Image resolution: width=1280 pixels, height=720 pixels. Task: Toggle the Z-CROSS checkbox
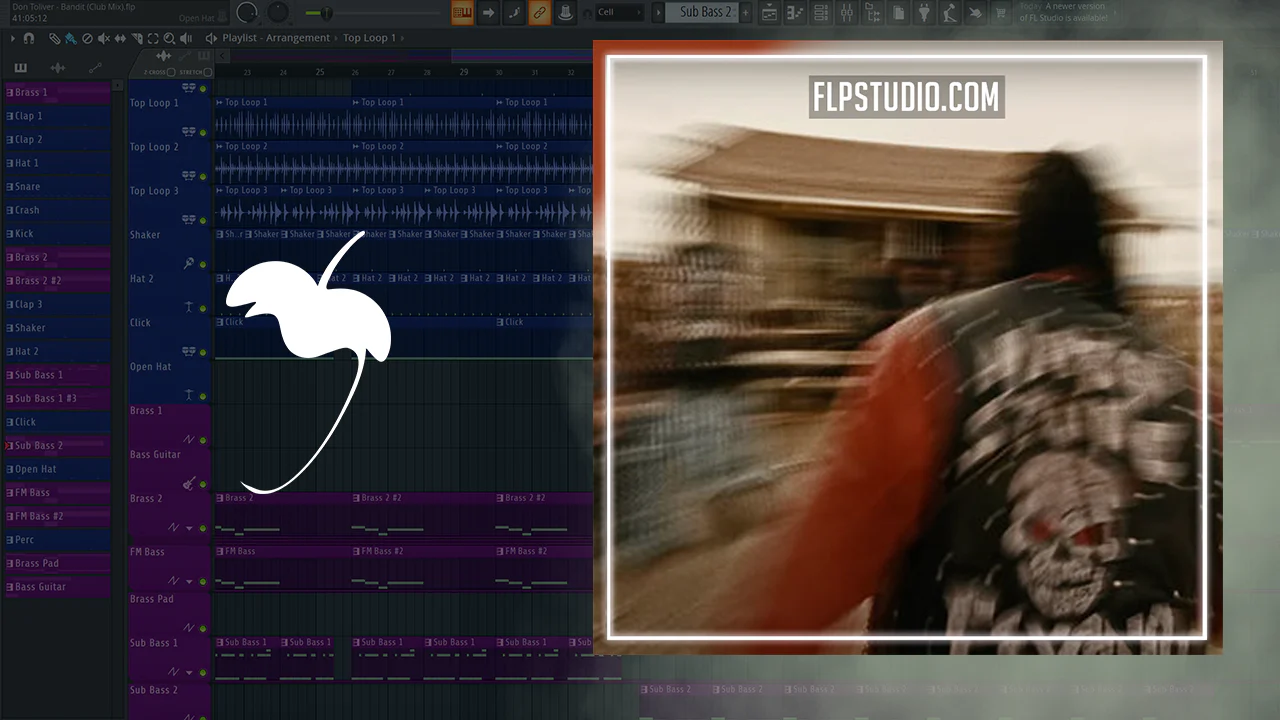171,72
